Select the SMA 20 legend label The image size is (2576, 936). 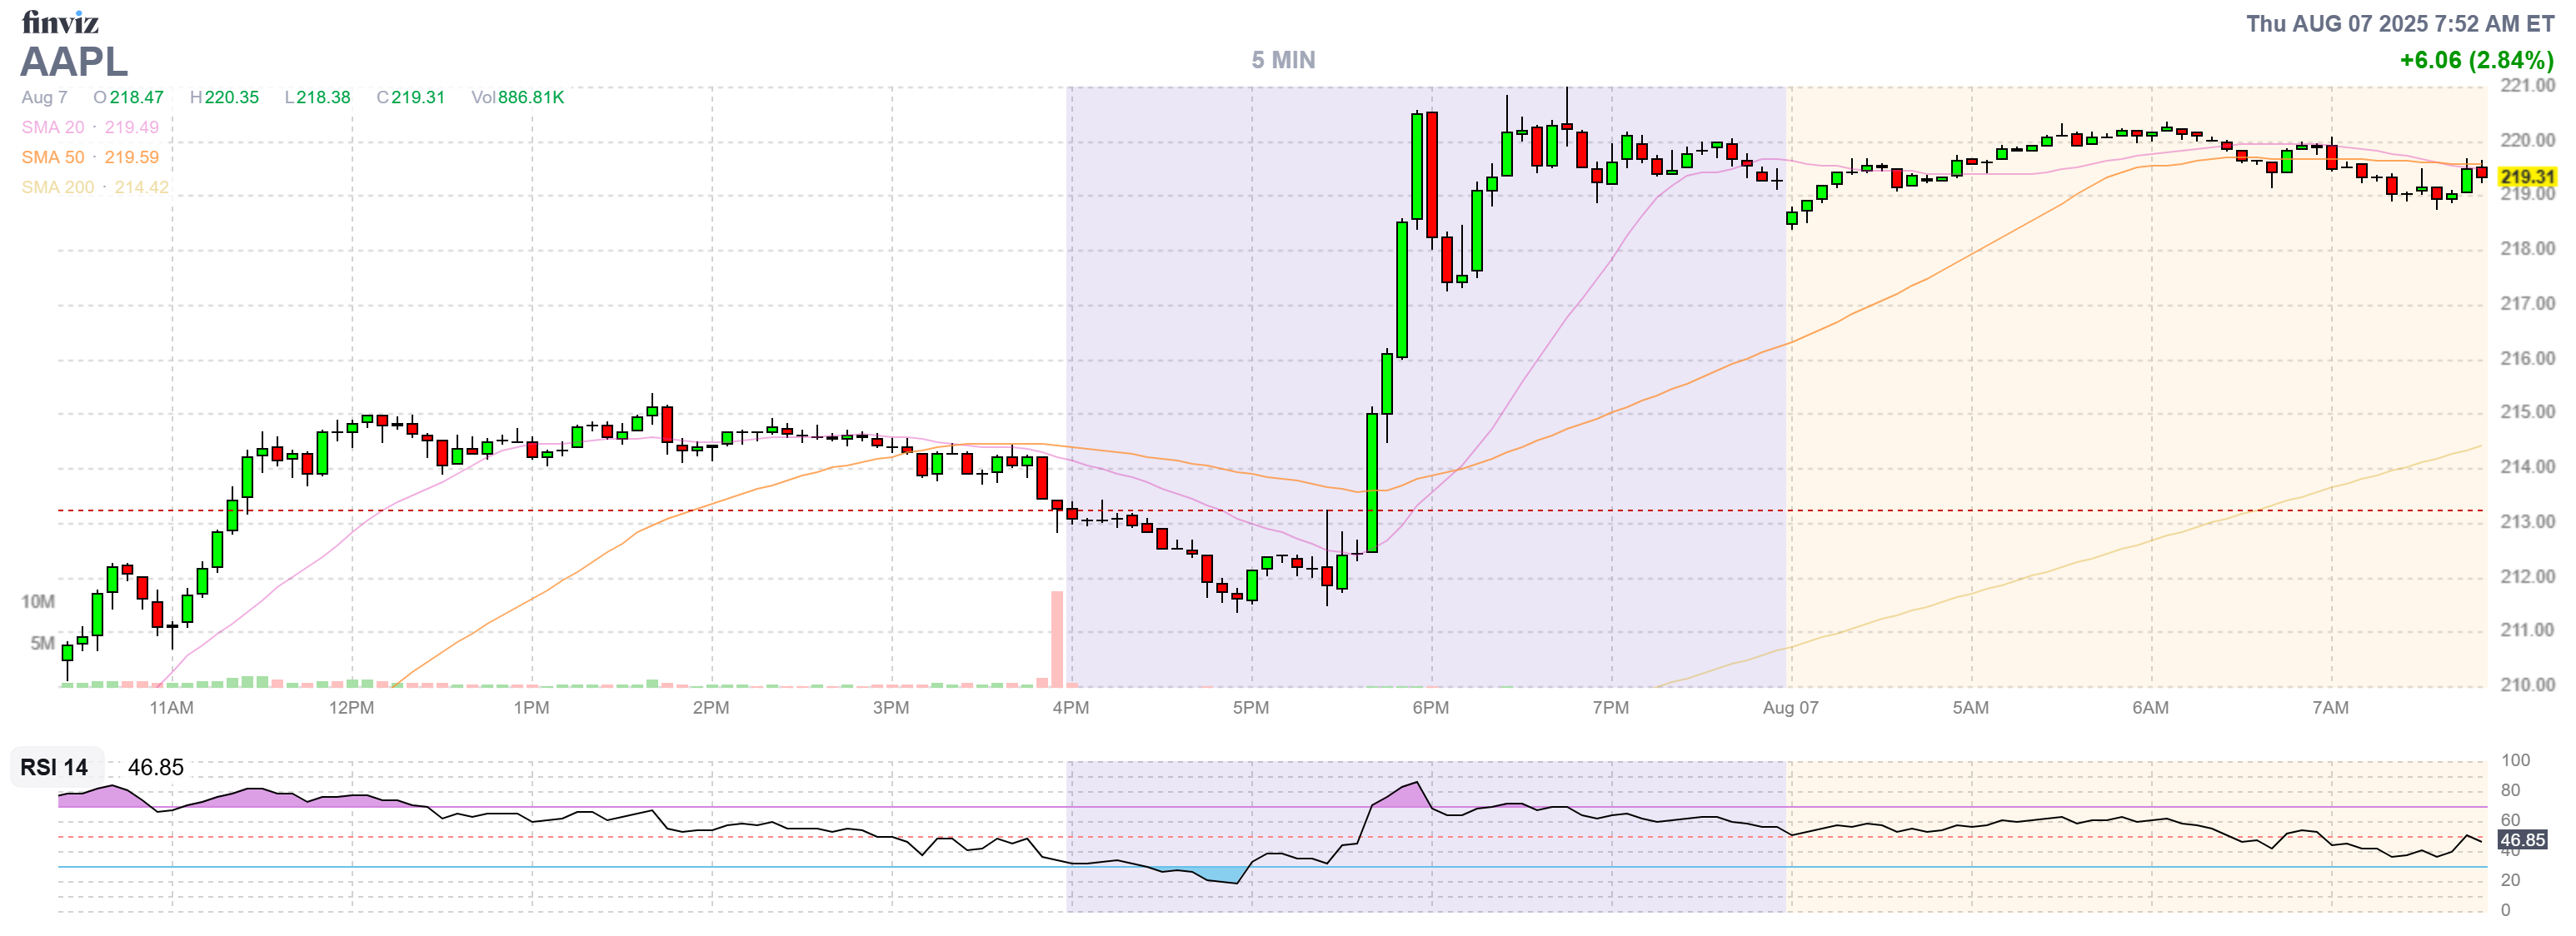click(x=53, y=127)
